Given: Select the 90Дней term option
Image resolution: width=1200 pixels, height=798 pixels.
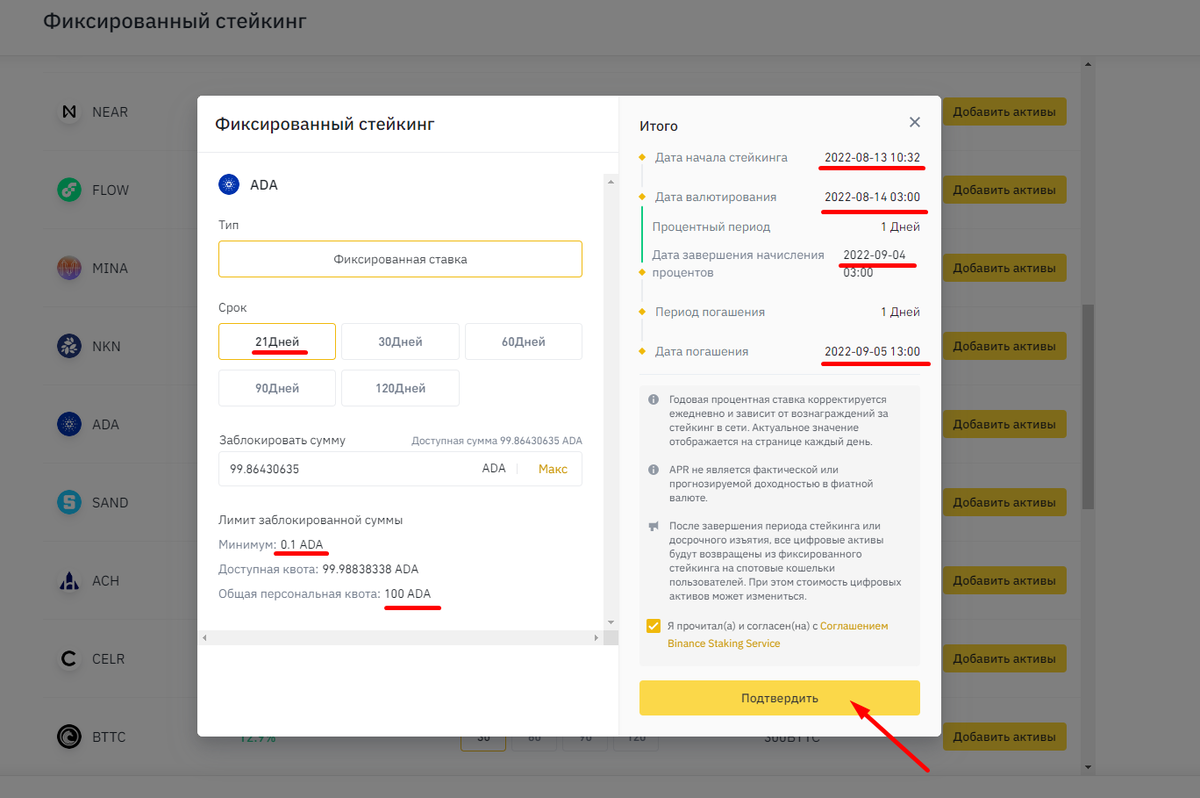Looking at the screenshot, I should [277, 388].
